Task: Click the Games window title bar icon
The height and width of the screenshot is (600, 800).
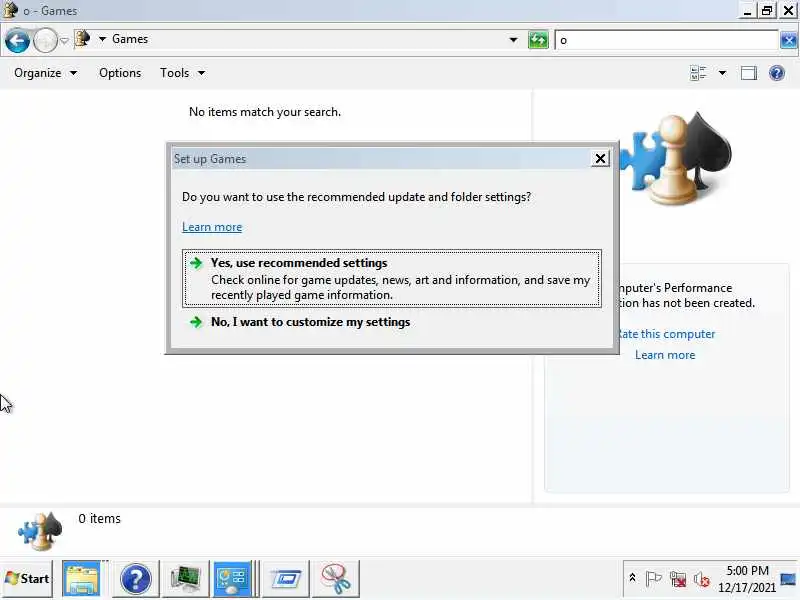Action: 10,10
